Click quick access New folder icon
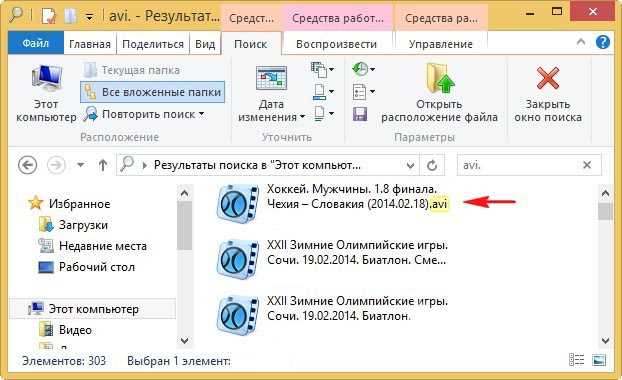The image size is (622, 380). coord(70,16)
